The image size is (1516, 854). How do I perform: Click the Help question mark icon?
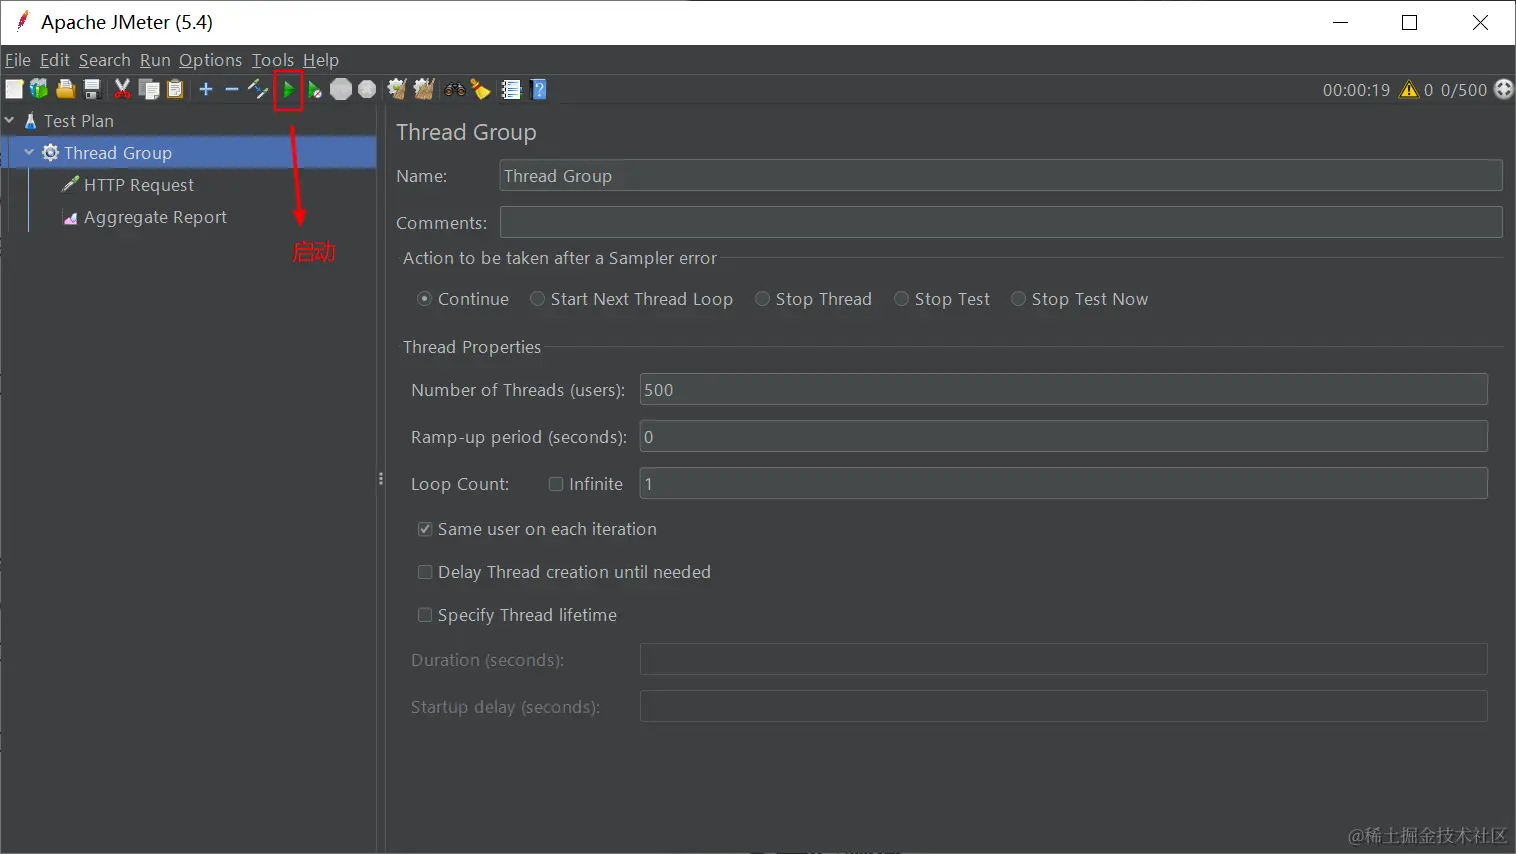tap(539, 90)
